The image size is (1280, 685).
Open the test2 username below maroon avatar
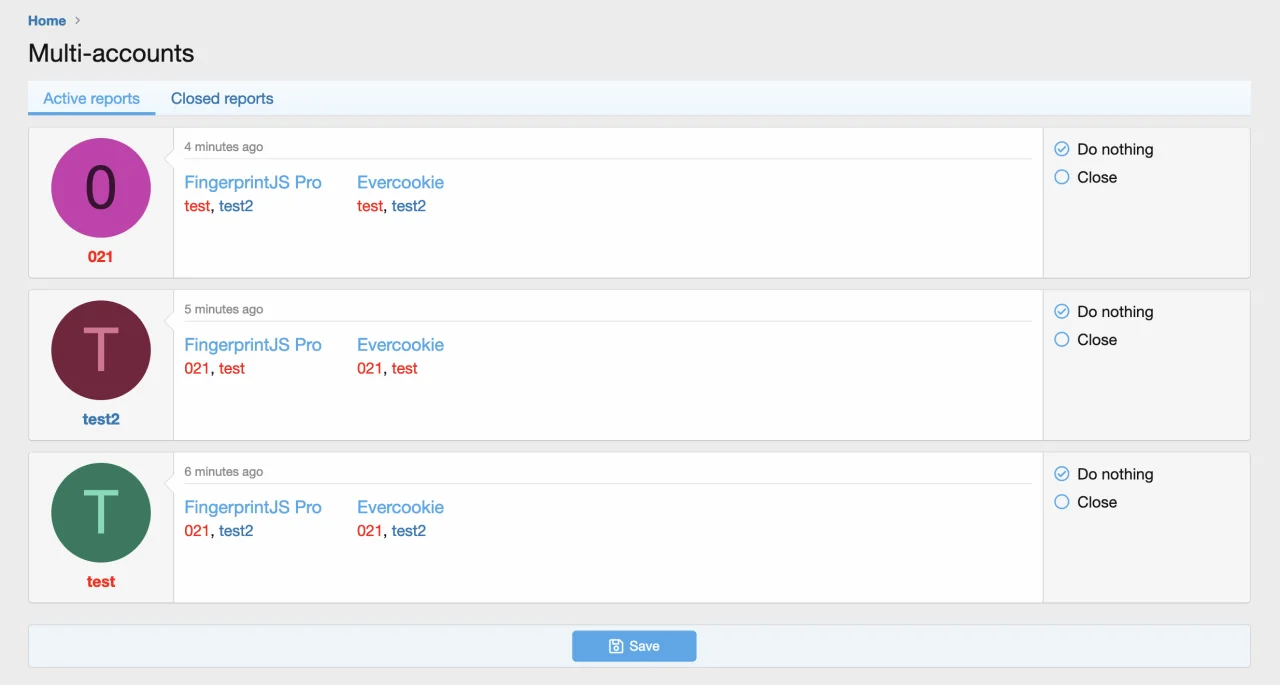pos(101,419)
